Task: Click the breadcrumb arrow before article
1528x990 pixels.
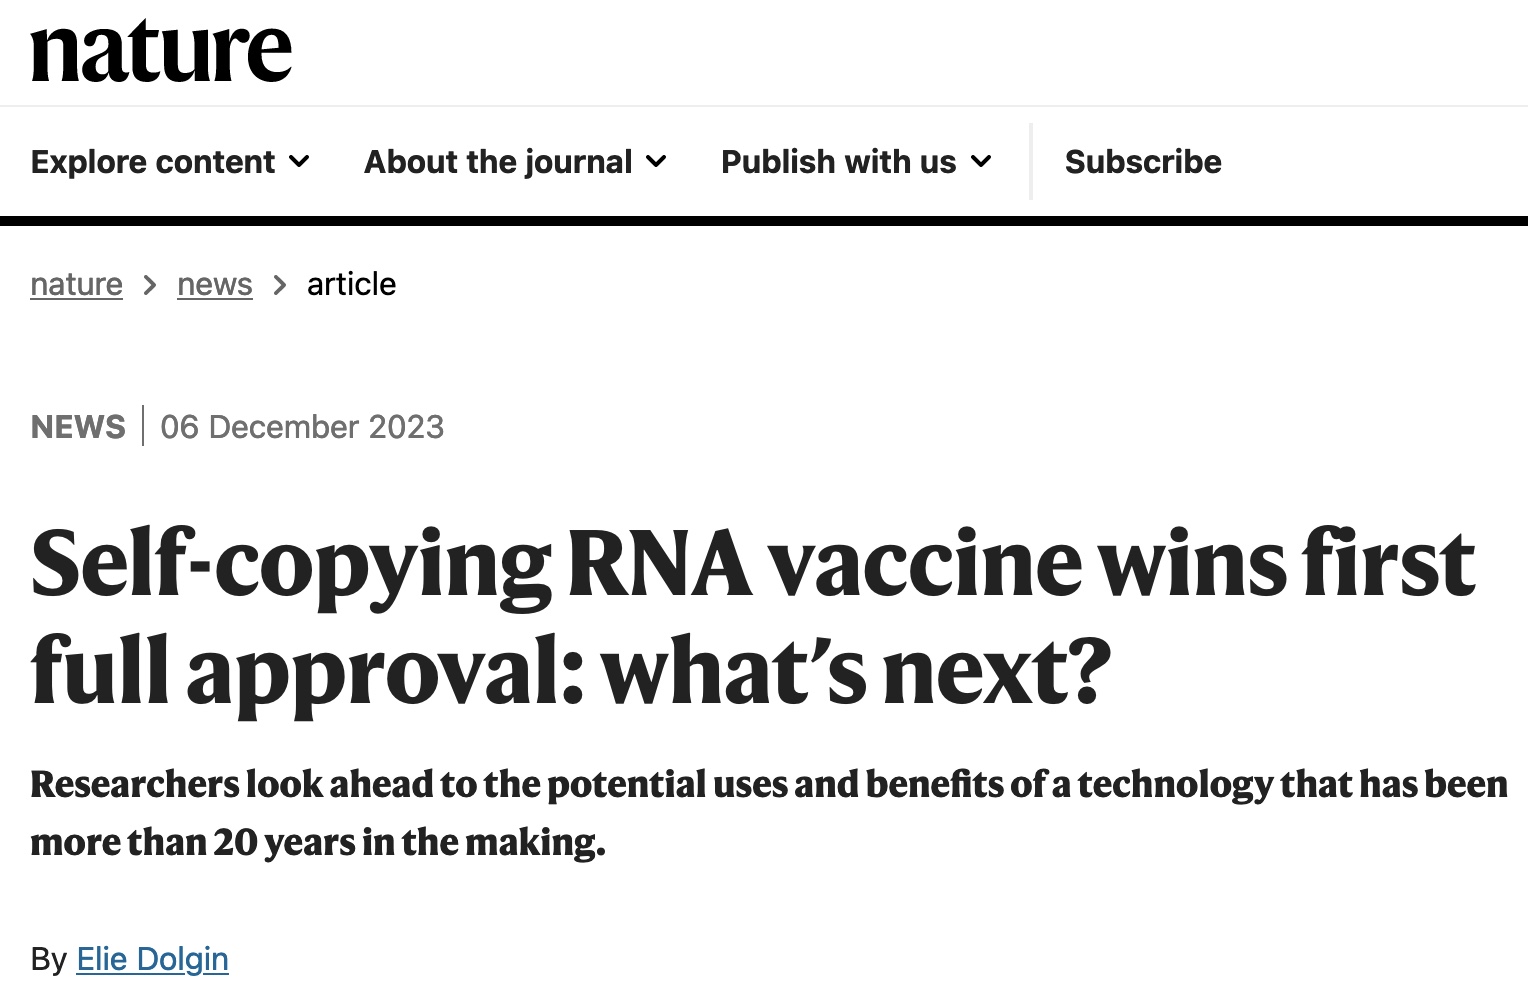Action: [x=280, y=285]
